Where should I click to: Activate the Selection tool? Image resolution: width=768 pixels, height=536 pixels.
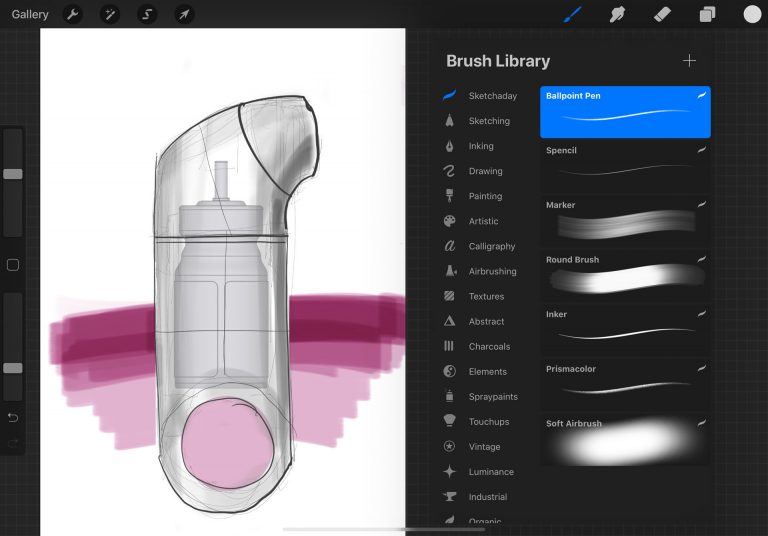[147, 14]
